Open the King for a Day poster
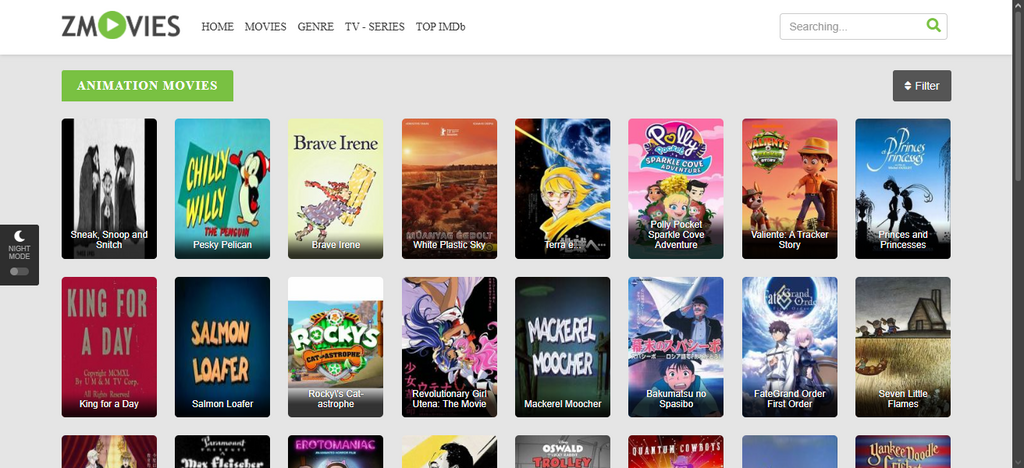Screen dimensions: 1024x468 [109, 347]
